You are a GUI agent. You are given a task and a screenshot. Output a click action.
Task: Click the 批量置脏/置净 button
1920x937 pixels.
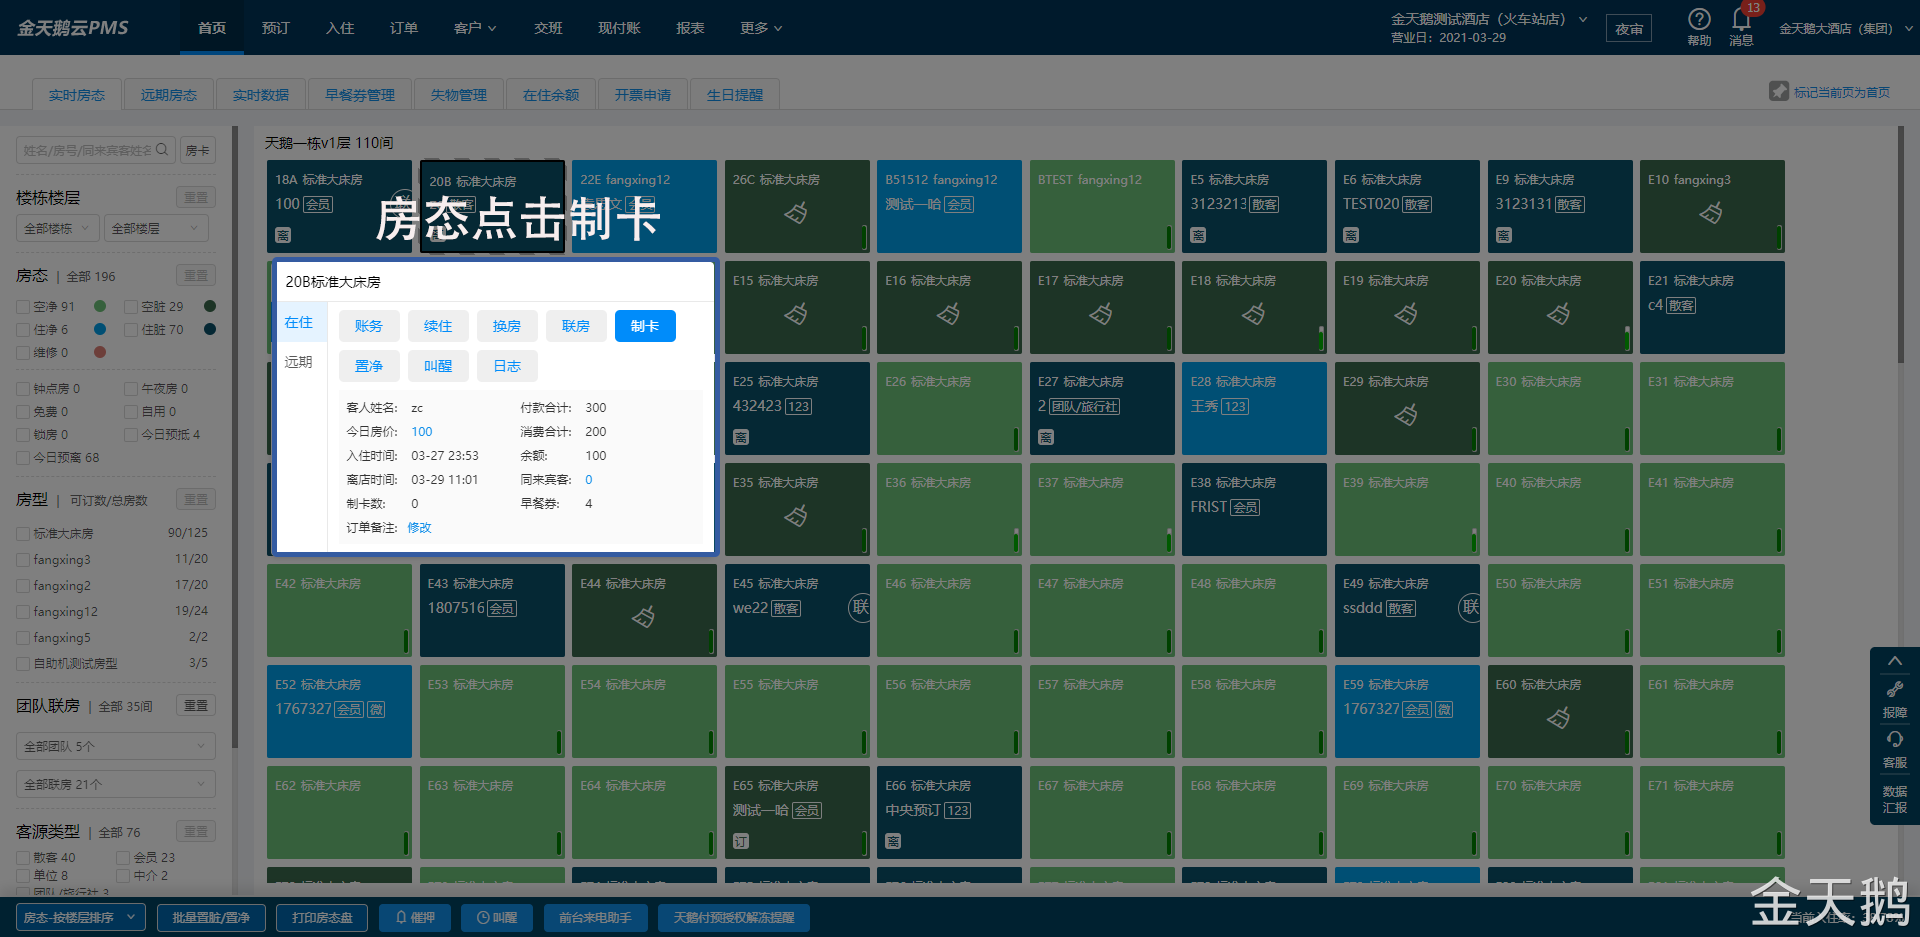point(211,918)
